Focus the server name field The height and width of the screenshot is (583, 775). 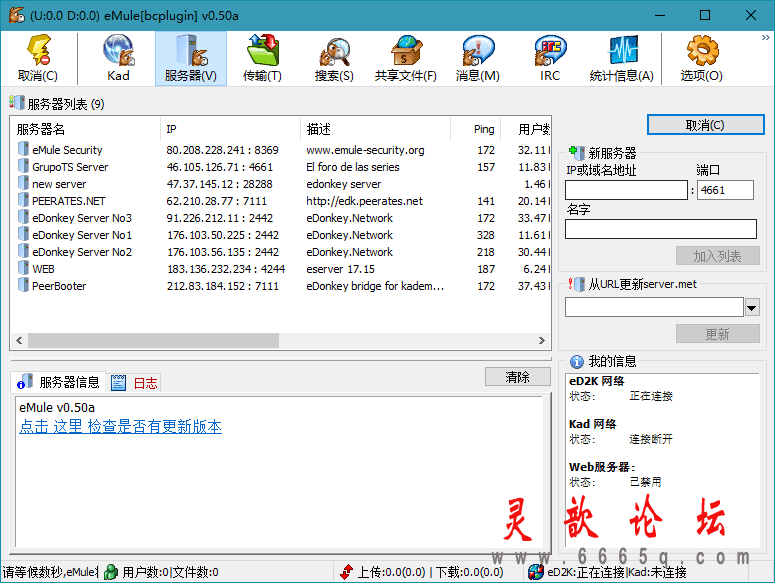click(x=661, y=229)
